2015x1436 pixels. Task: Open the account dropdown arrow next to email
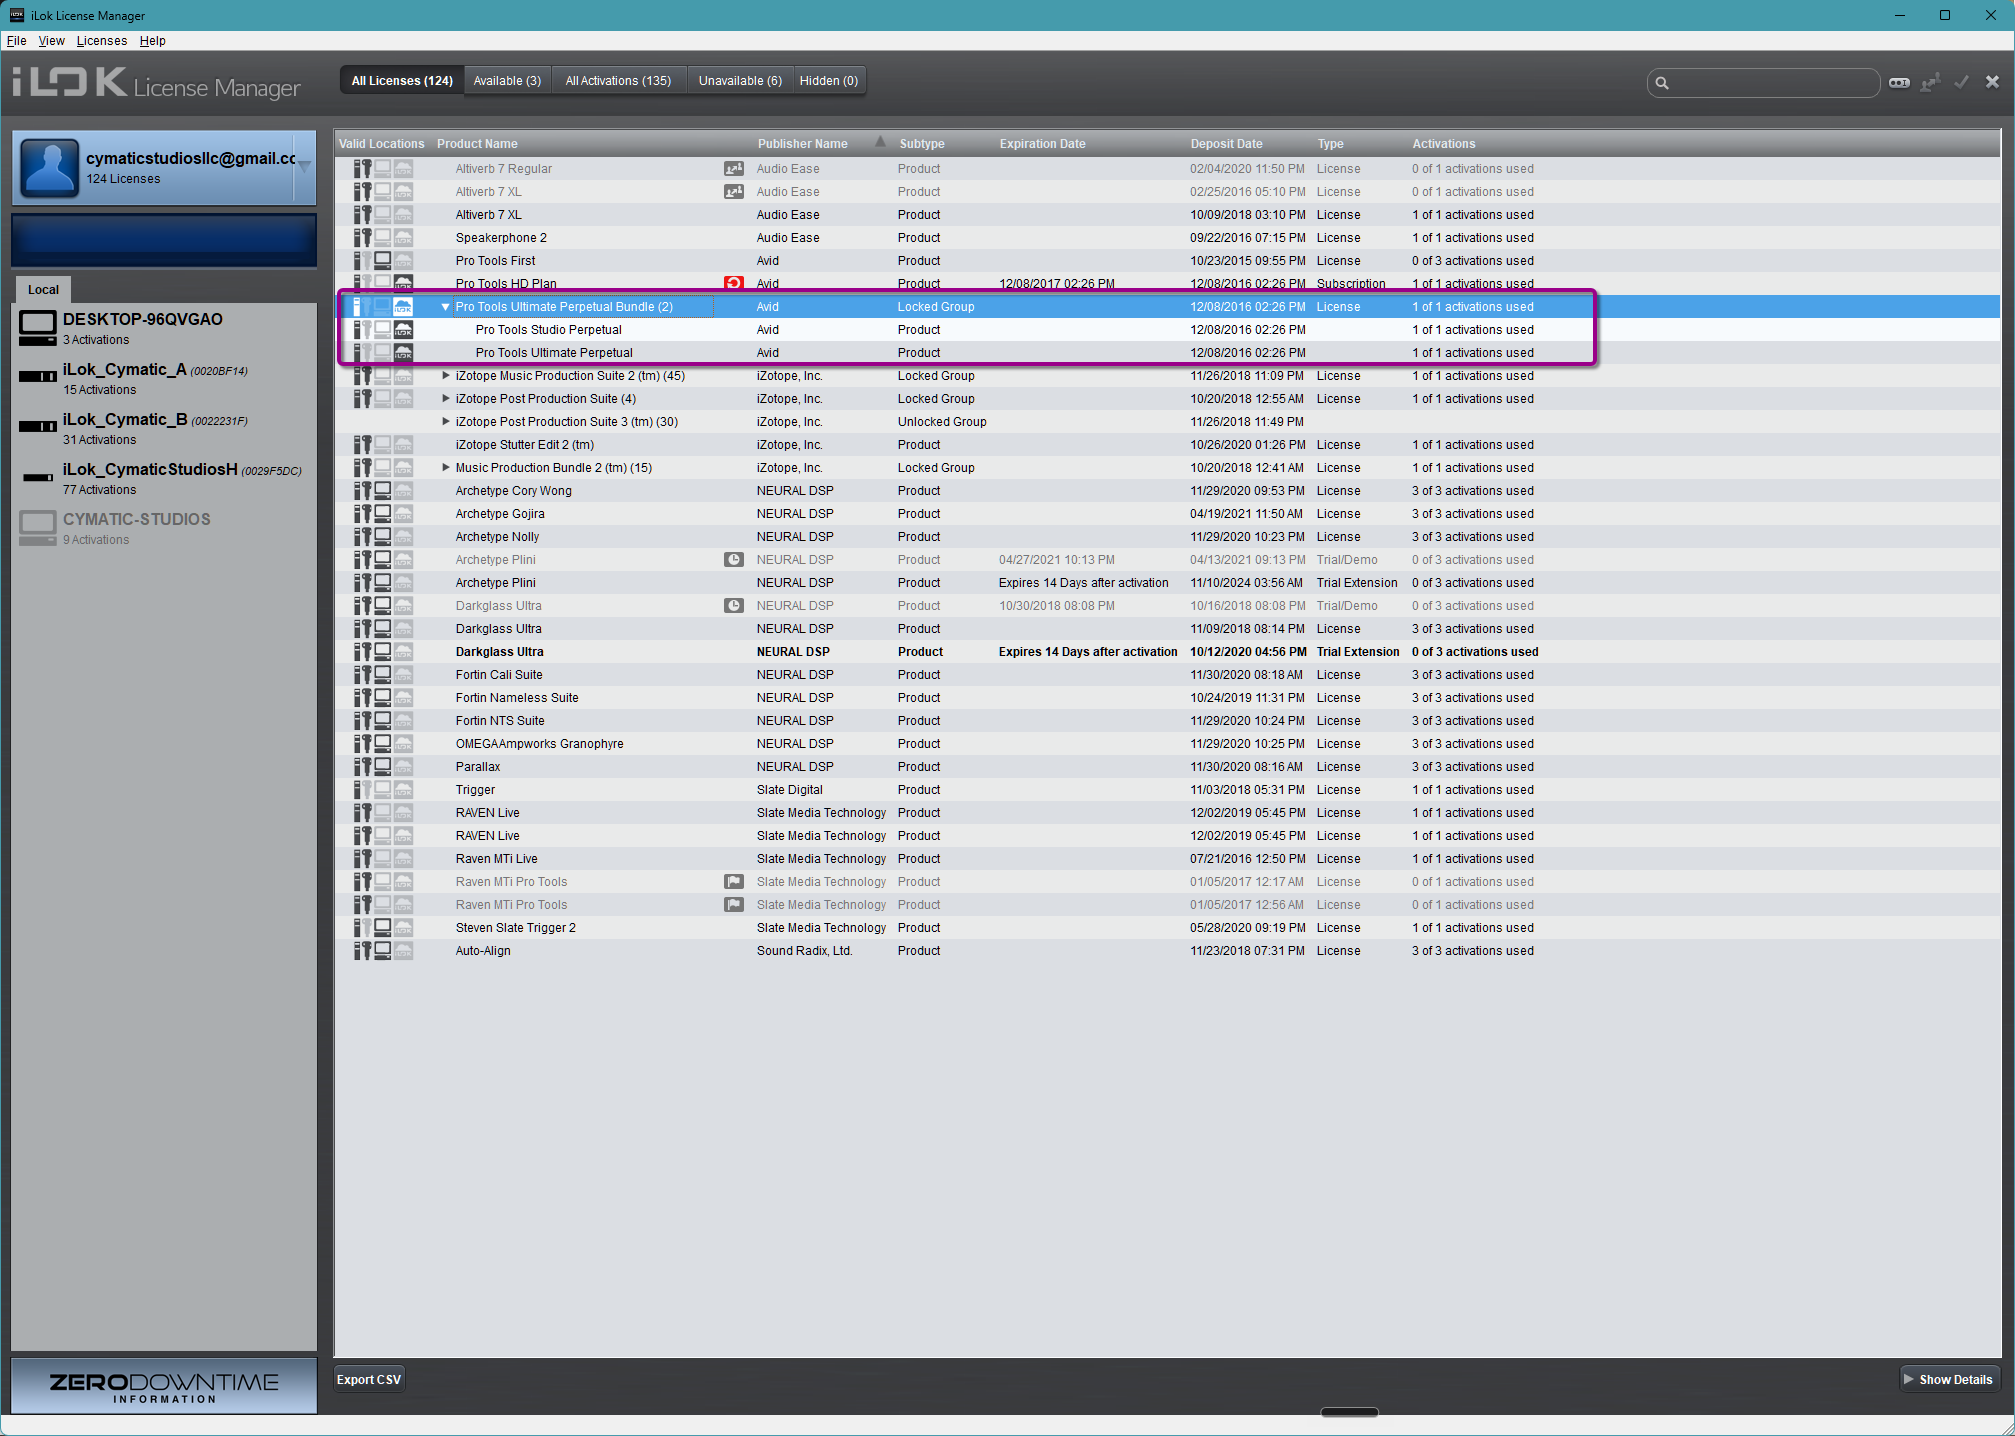(x=304, y=165)
